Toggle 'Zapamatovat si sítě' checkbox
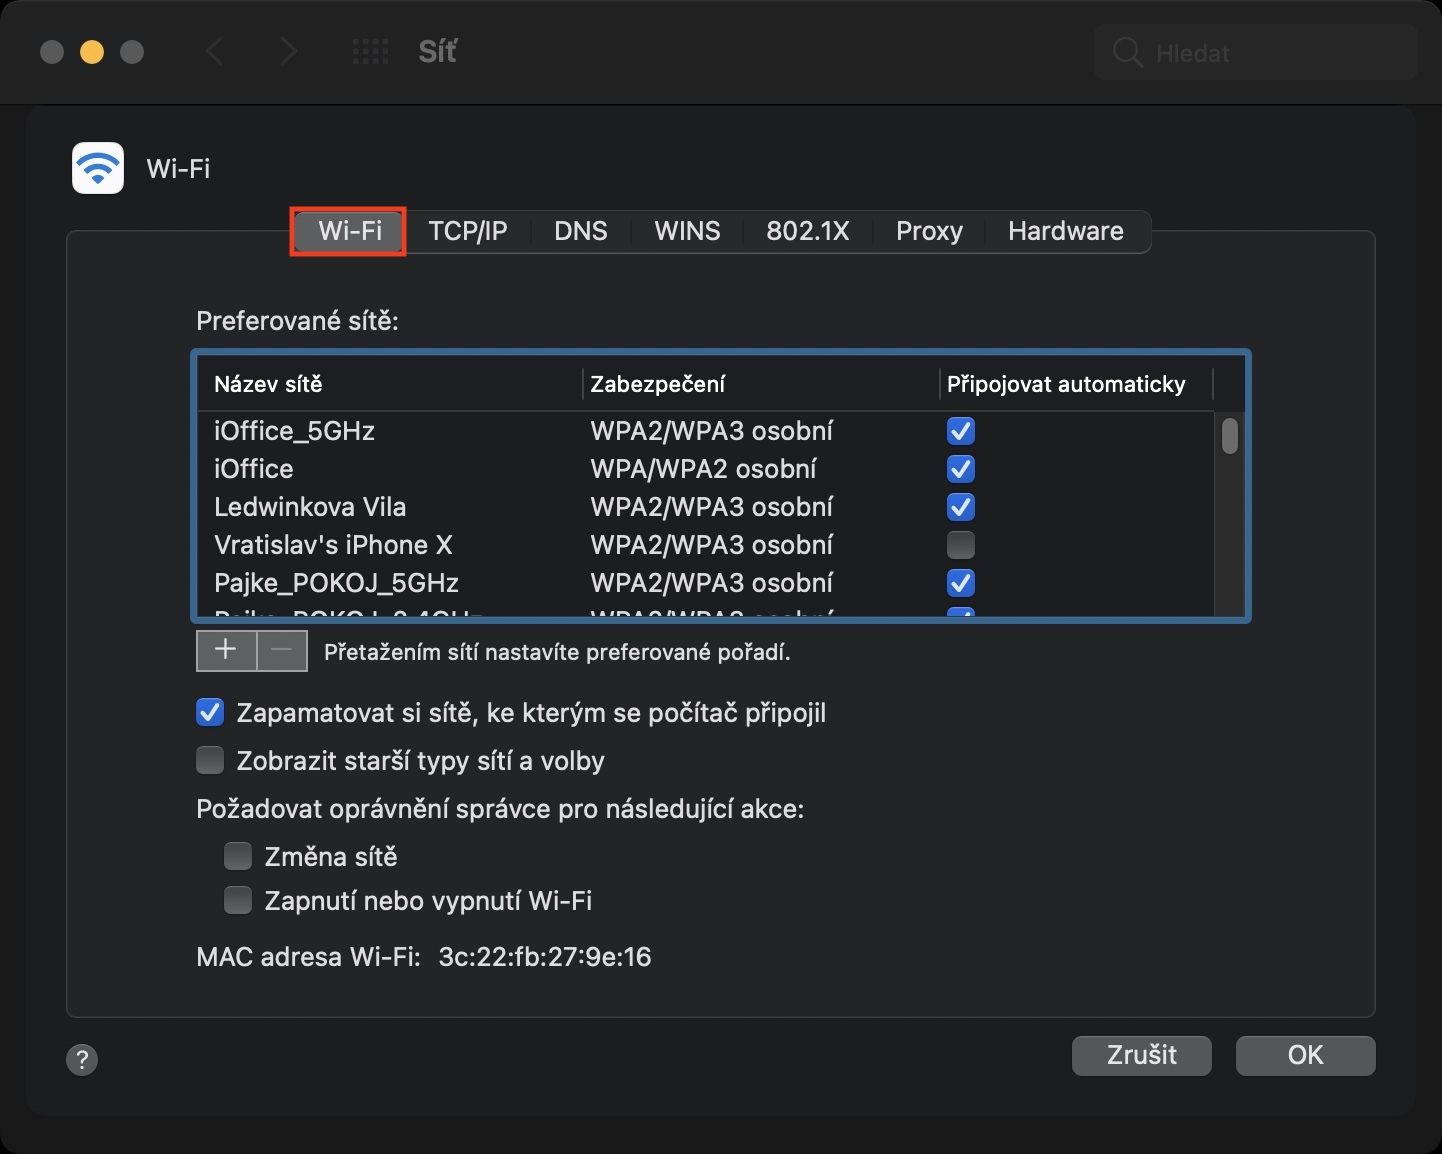 210,713
